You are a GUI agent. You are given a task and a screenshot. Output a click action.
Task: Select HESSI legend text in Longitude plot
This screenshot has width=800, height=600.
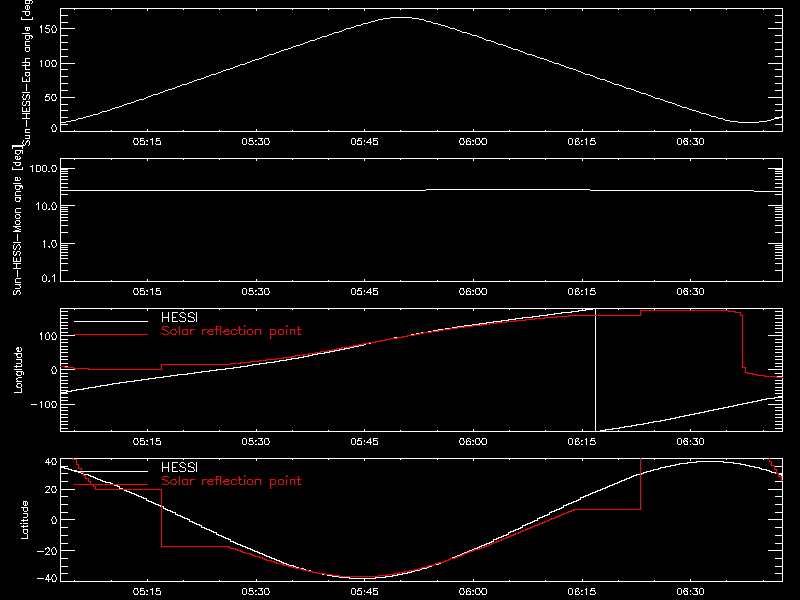tap(179, 317)
